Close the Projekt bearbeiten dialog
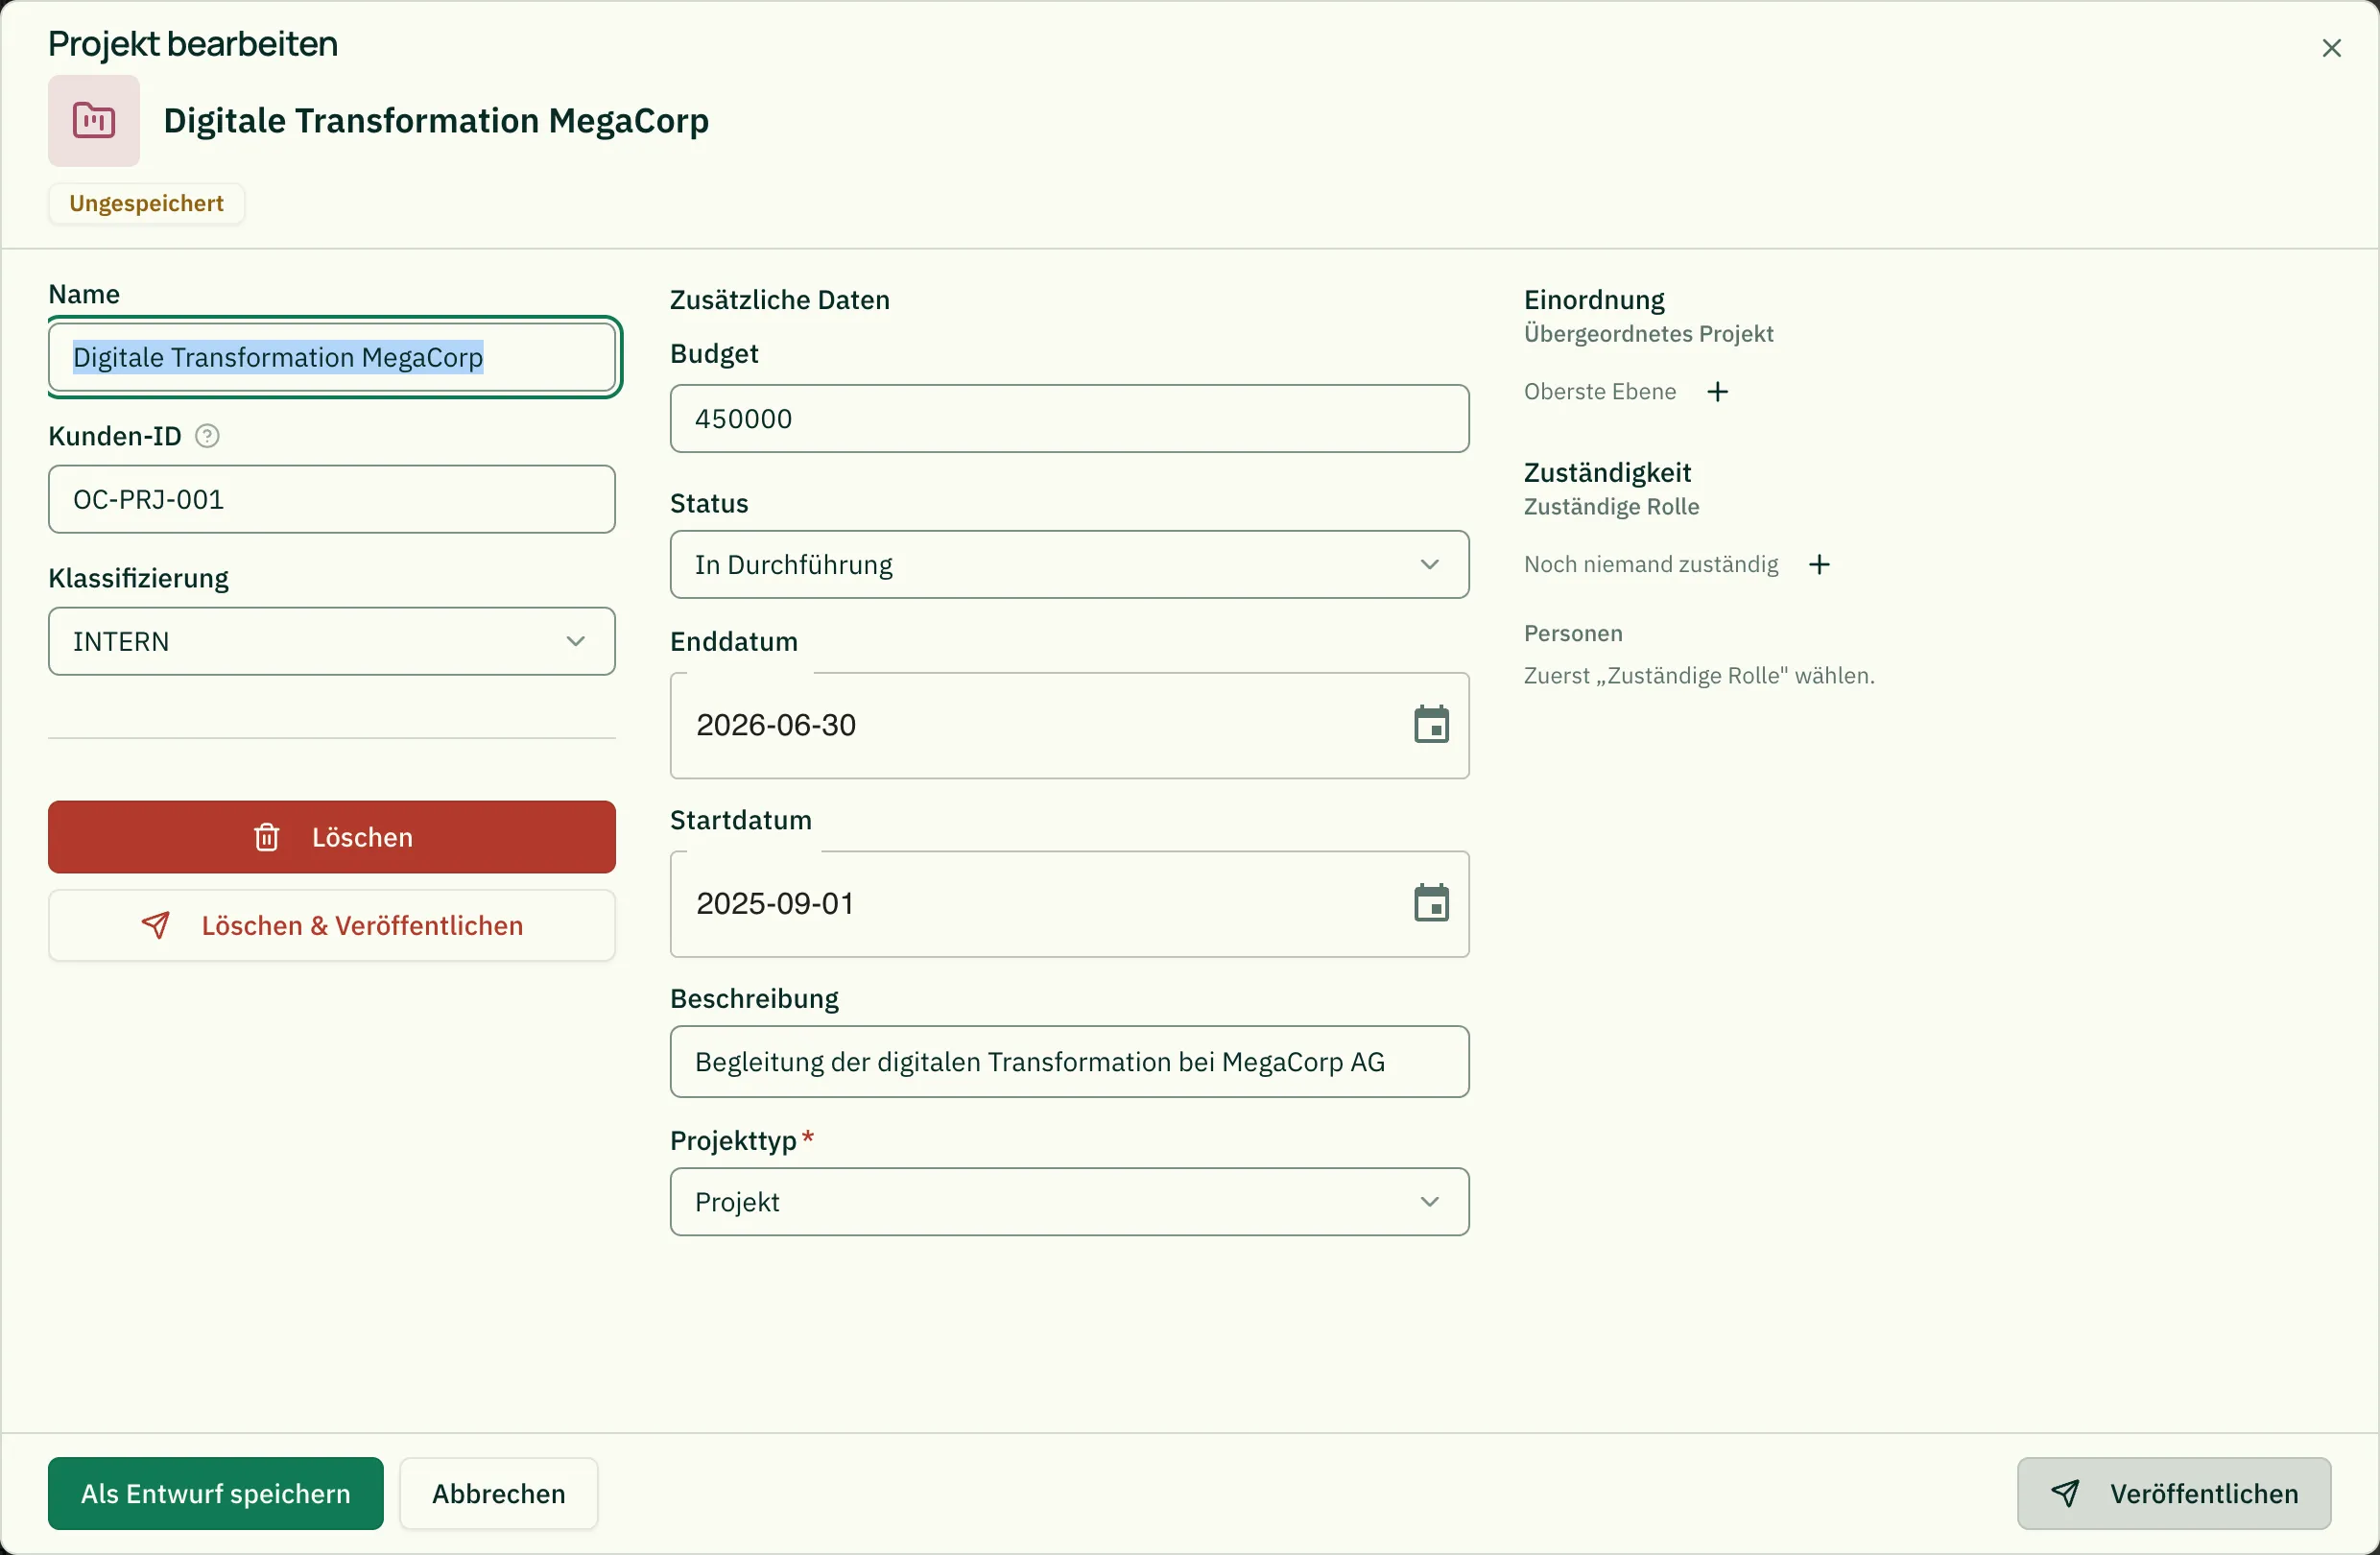This screenshot has width=2380, height=1555. point(2331,48)
